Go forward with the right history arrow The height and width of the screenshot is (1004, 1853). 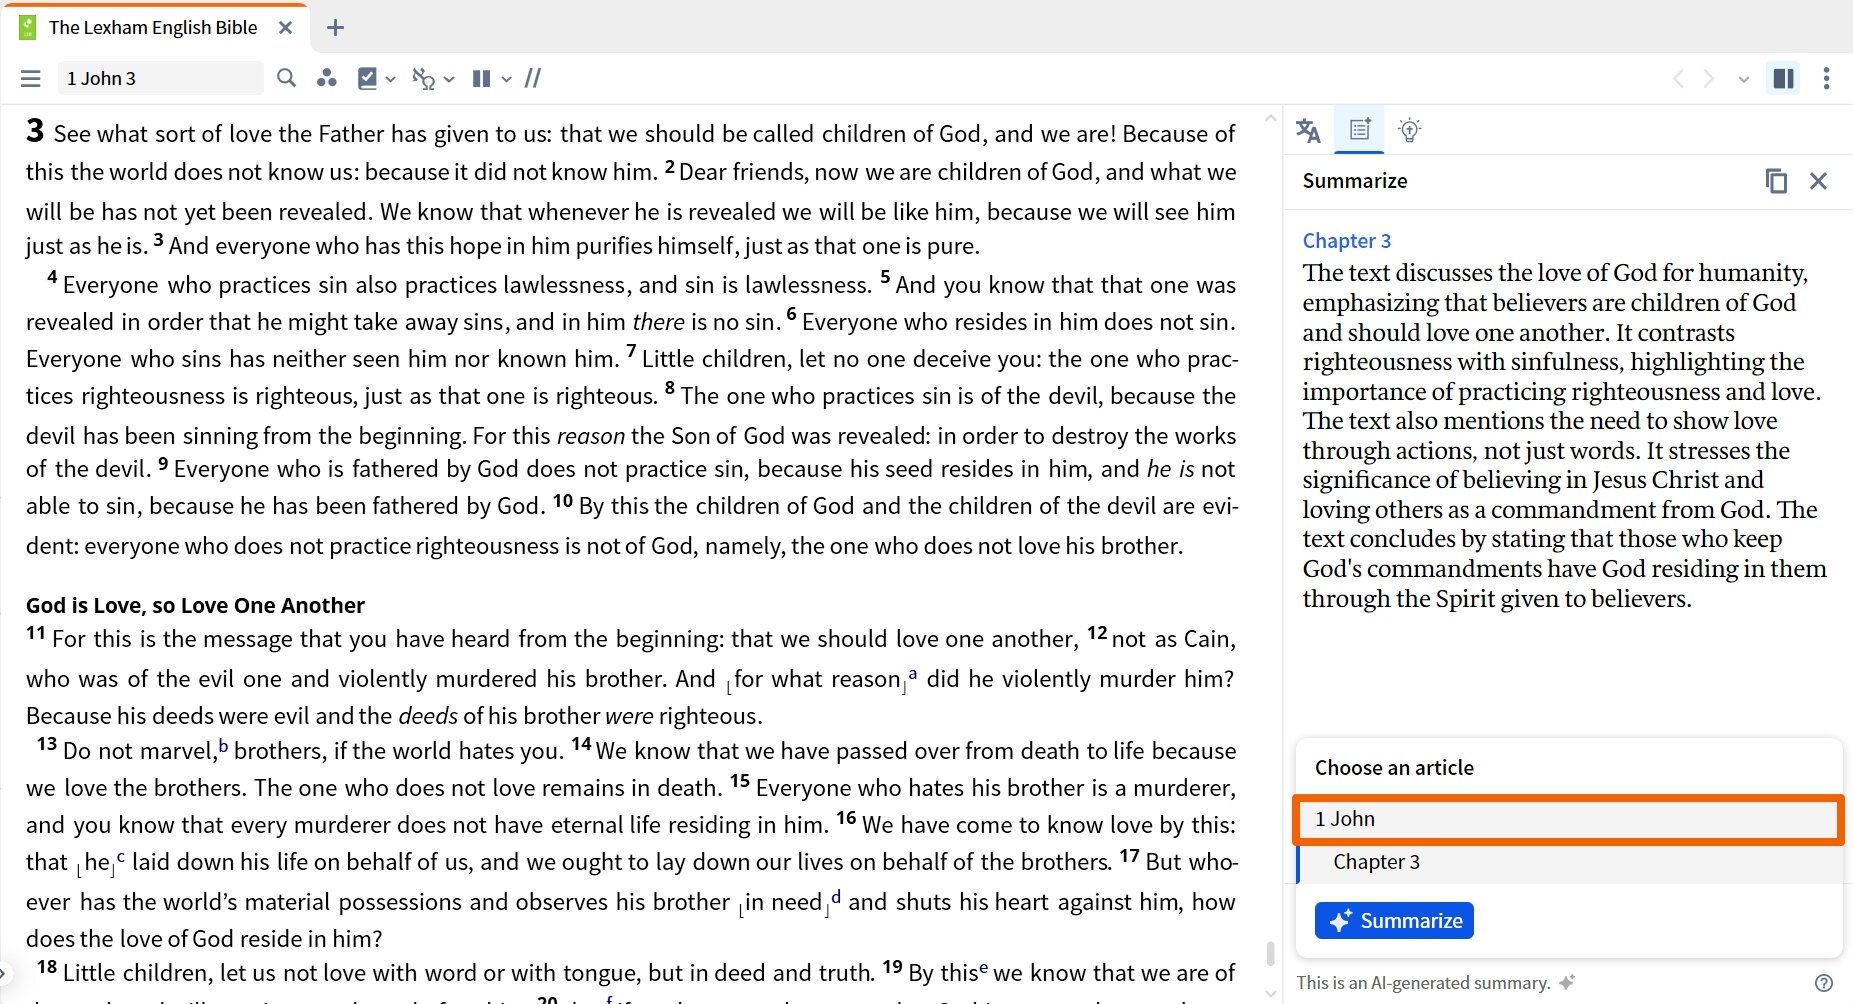pyautogui.click(x=1709, y=78)
